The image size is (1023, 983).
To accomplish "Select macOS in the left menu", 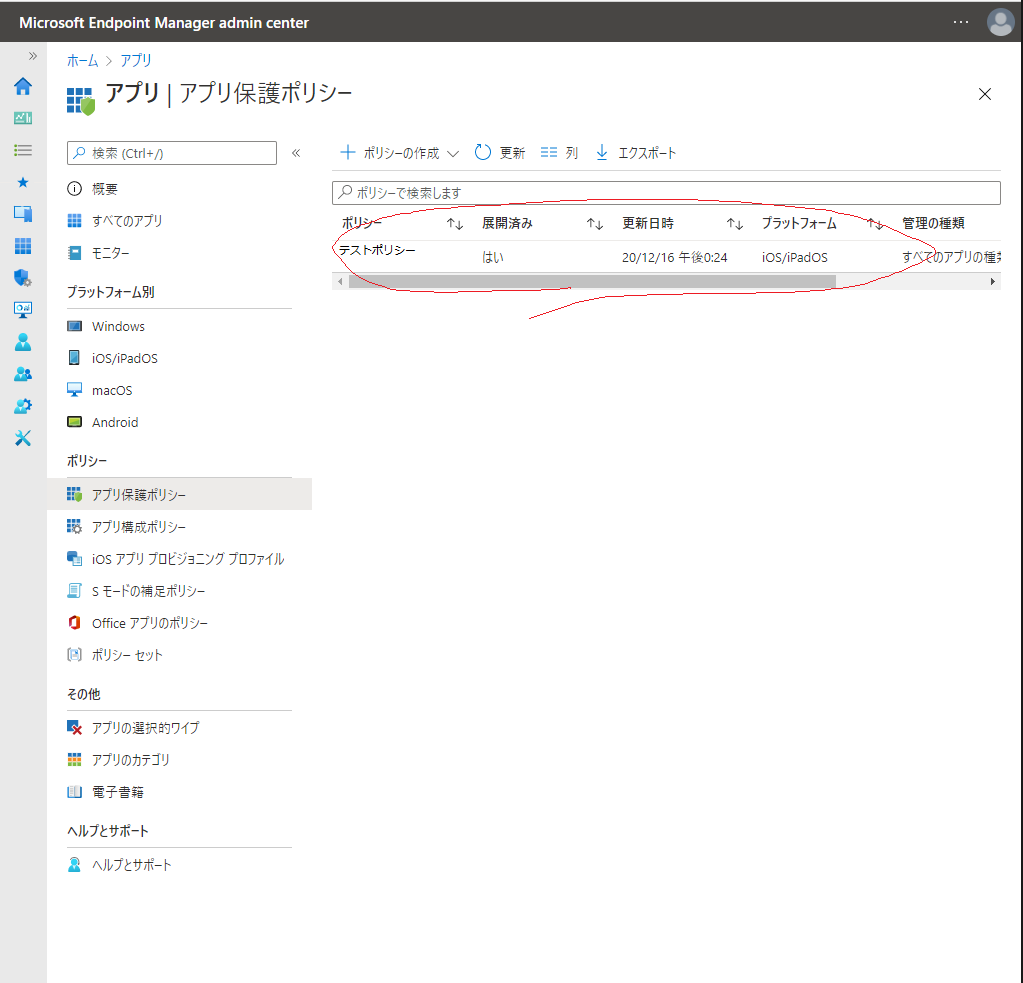I will (x=100, y=390).
